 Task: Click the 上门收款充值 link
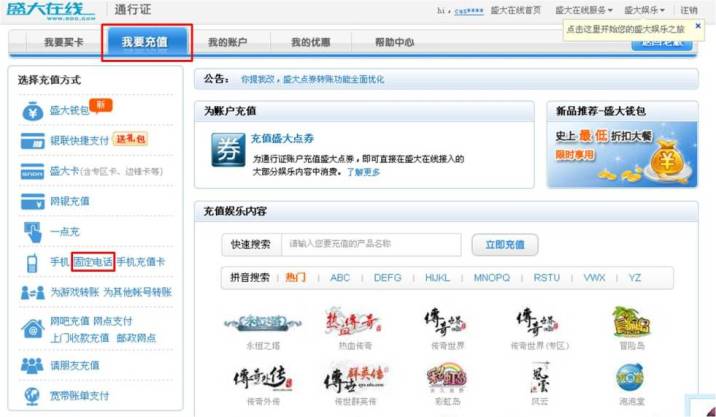point(79,338)
